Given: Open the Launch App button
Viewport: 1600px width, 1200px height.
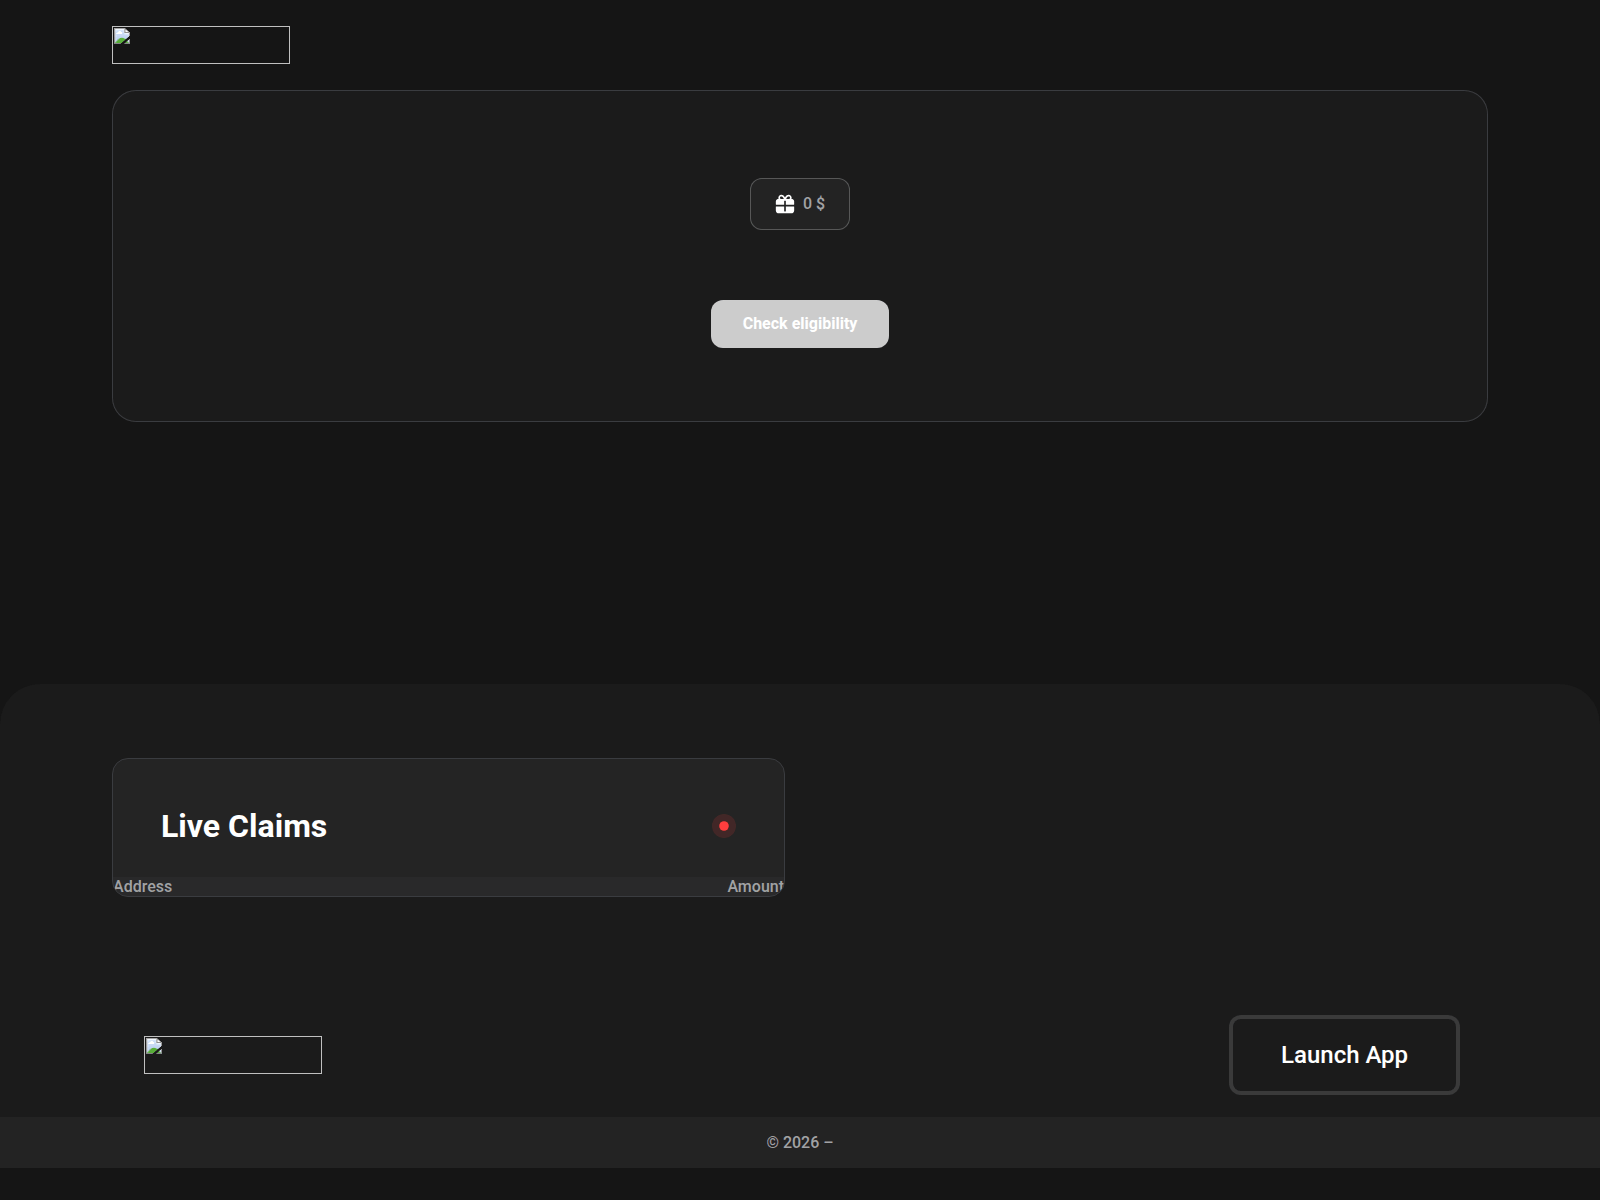Looking at the screenshot, I should [1344, 1055].
